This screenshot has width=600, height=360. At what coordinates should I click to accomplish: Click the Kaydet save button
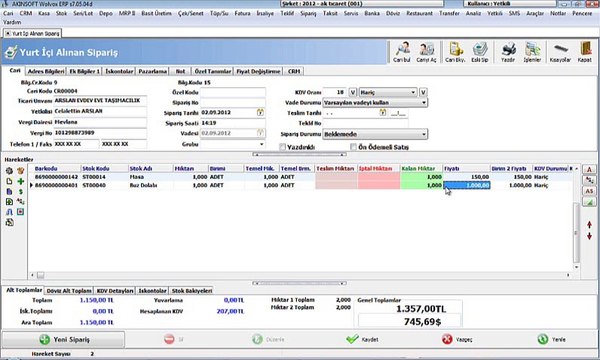[362, 339]
